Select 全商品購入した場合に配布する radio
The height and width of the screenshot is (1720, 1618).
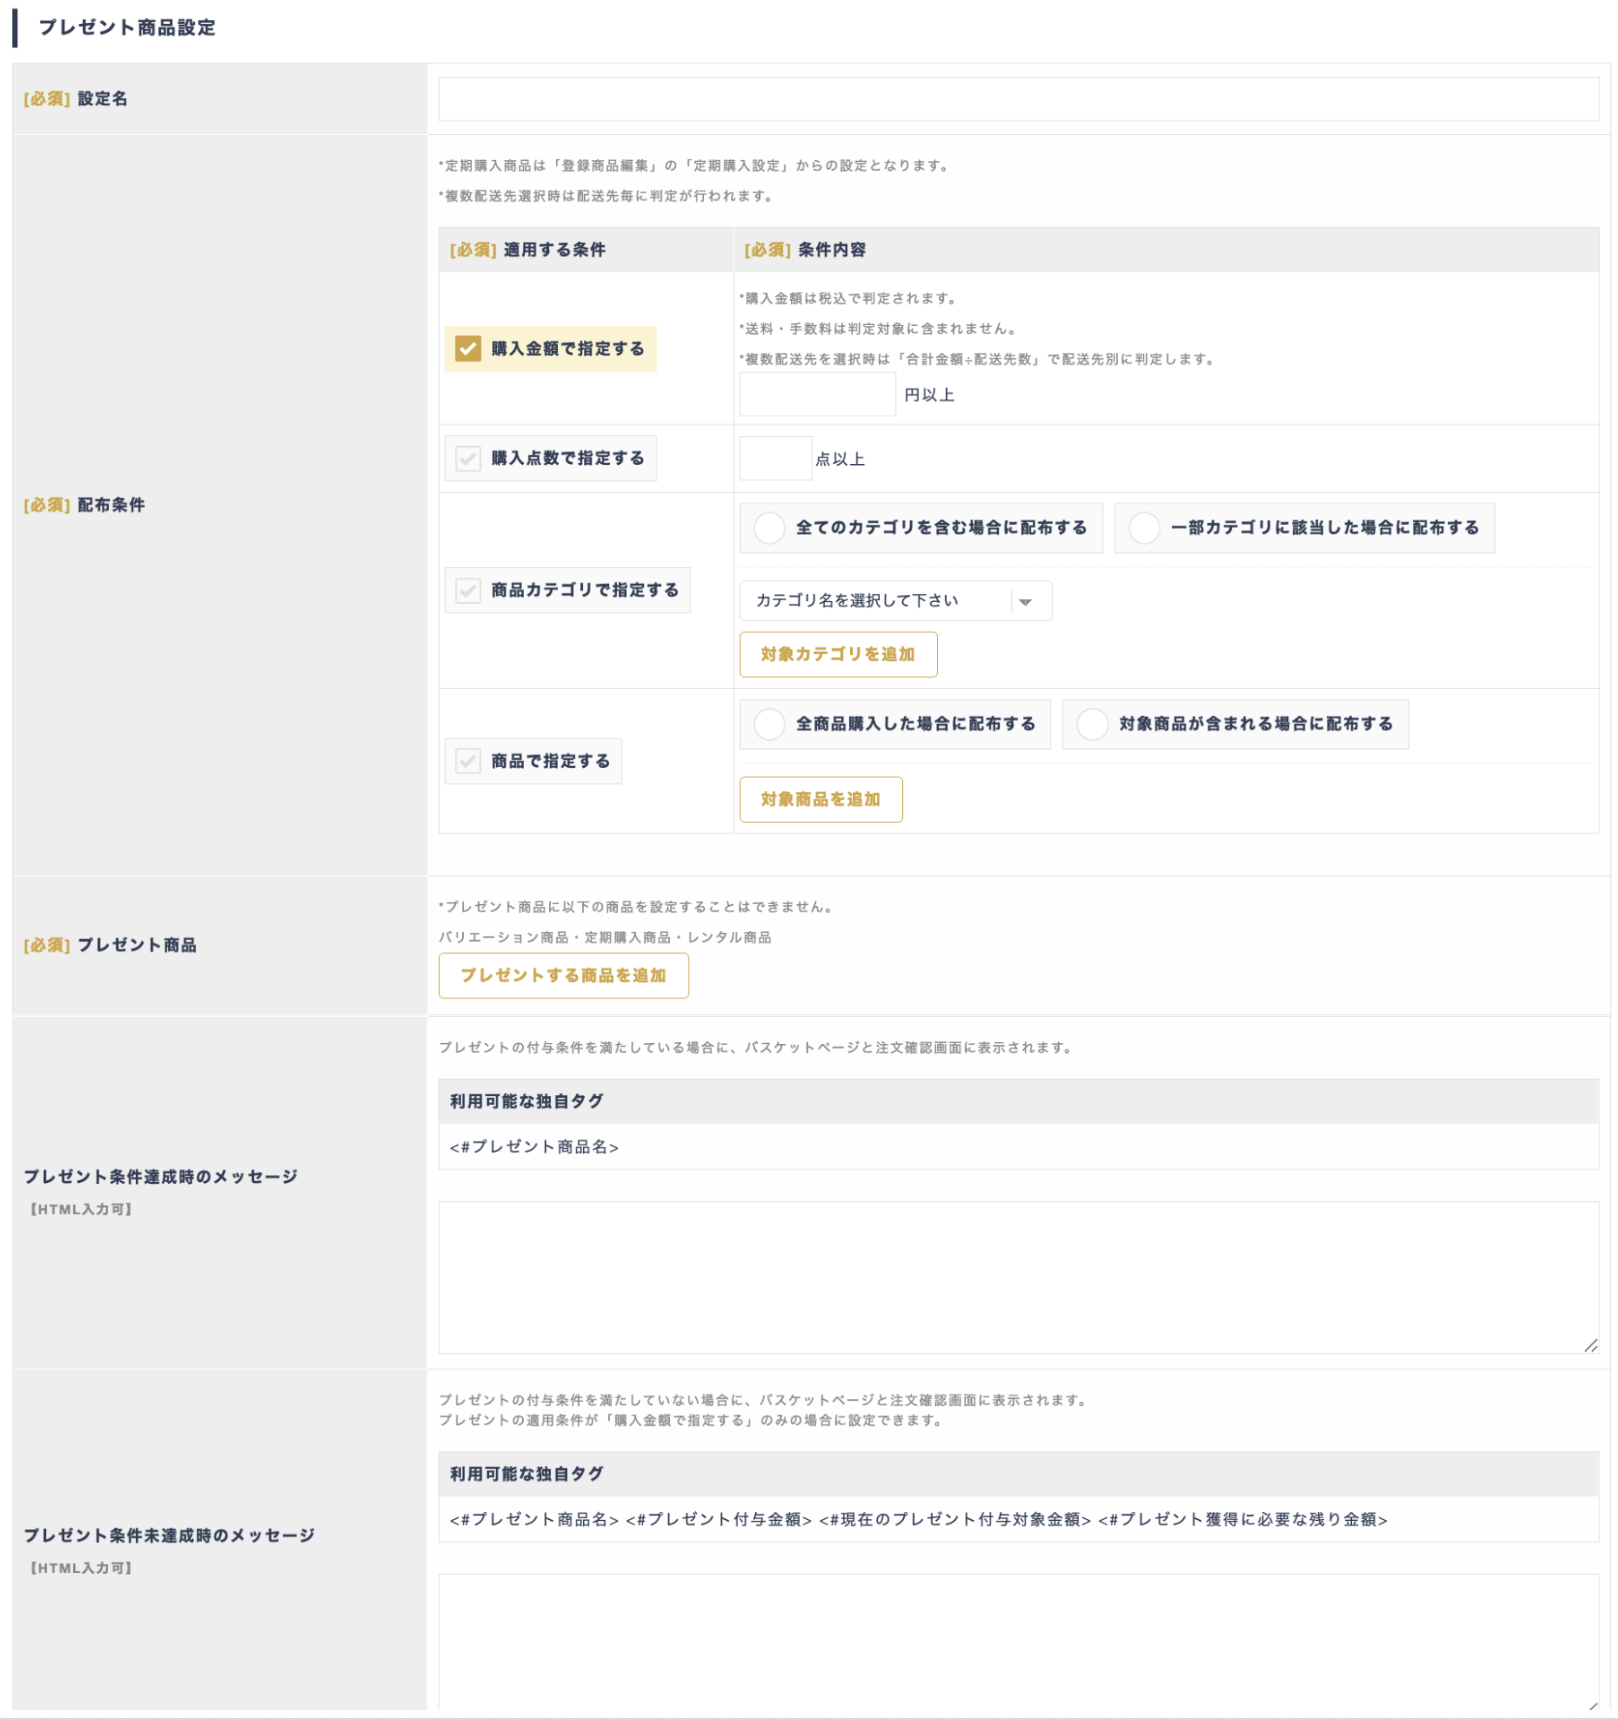coord(769,724)
